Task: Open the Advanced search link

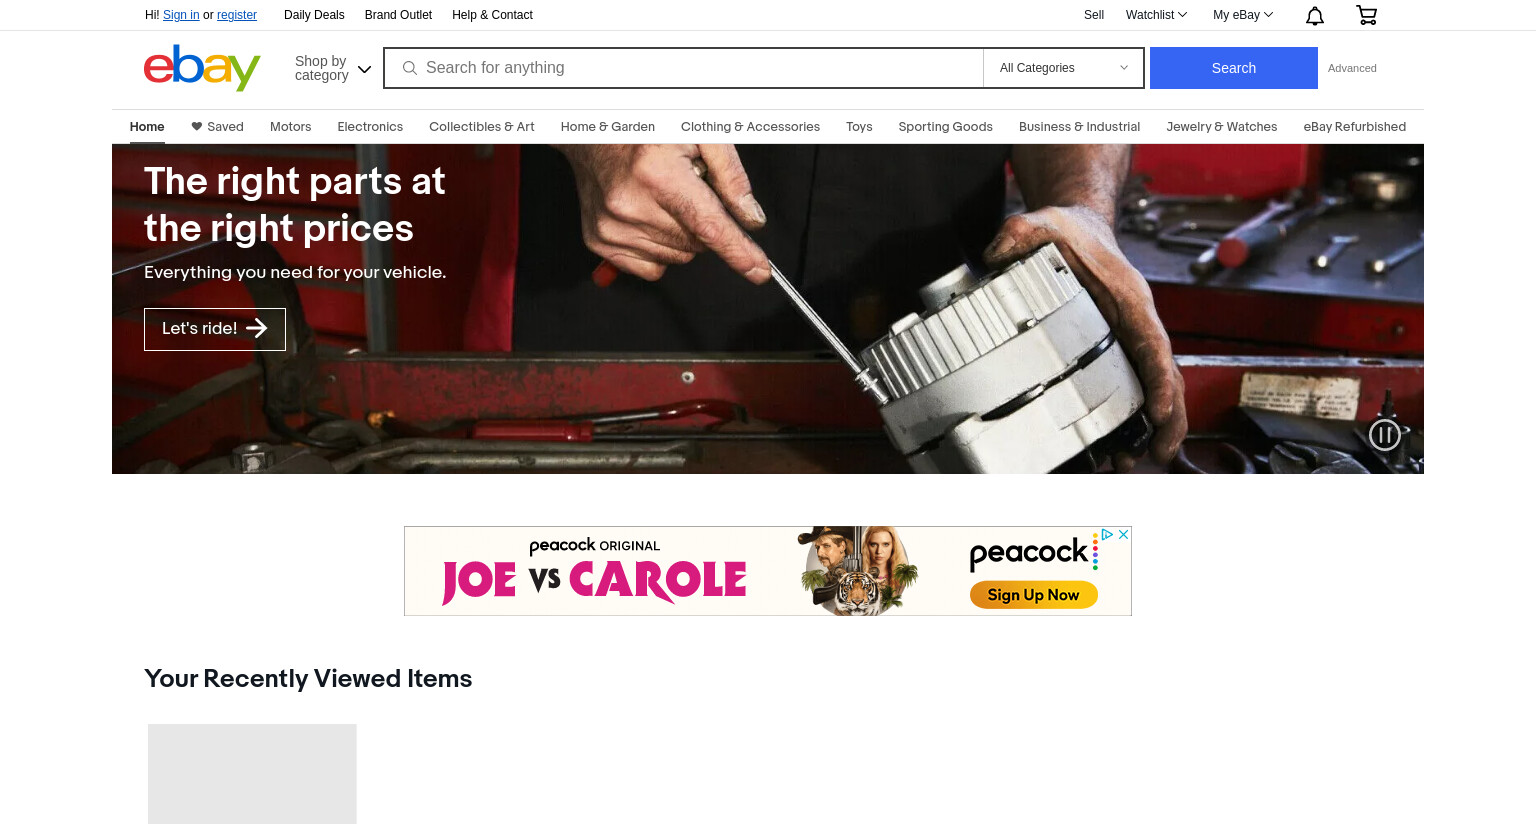Action: coord(1352,68)
